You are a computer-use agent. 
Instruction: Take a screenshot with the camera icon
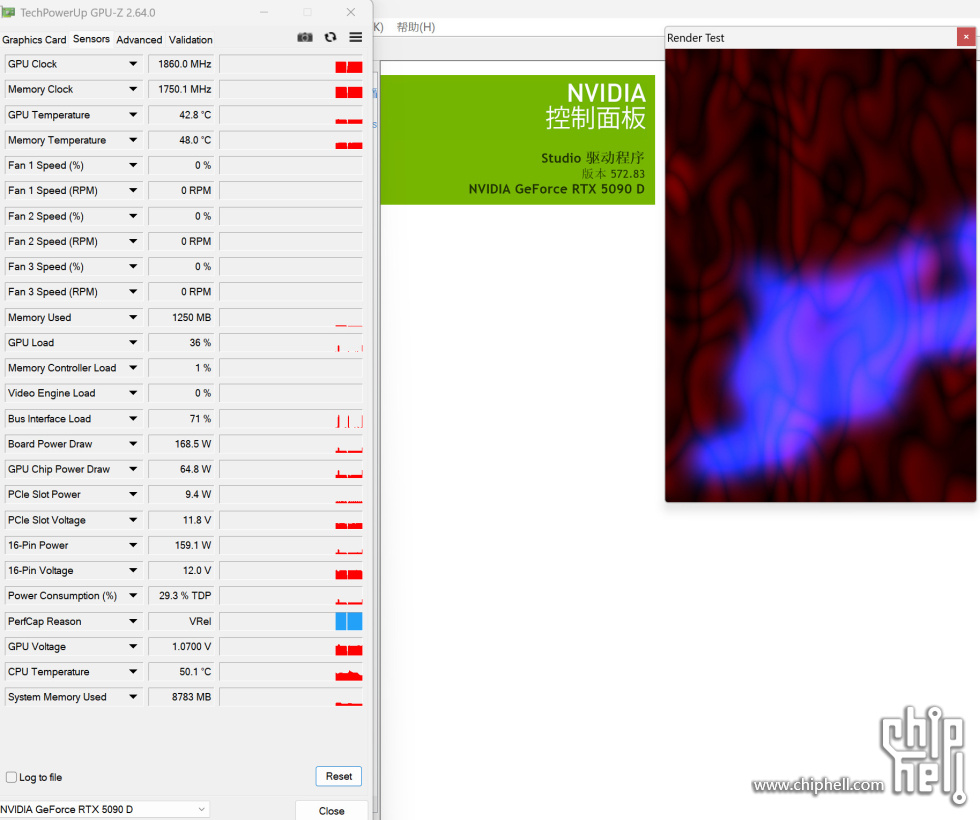point(305,38)
